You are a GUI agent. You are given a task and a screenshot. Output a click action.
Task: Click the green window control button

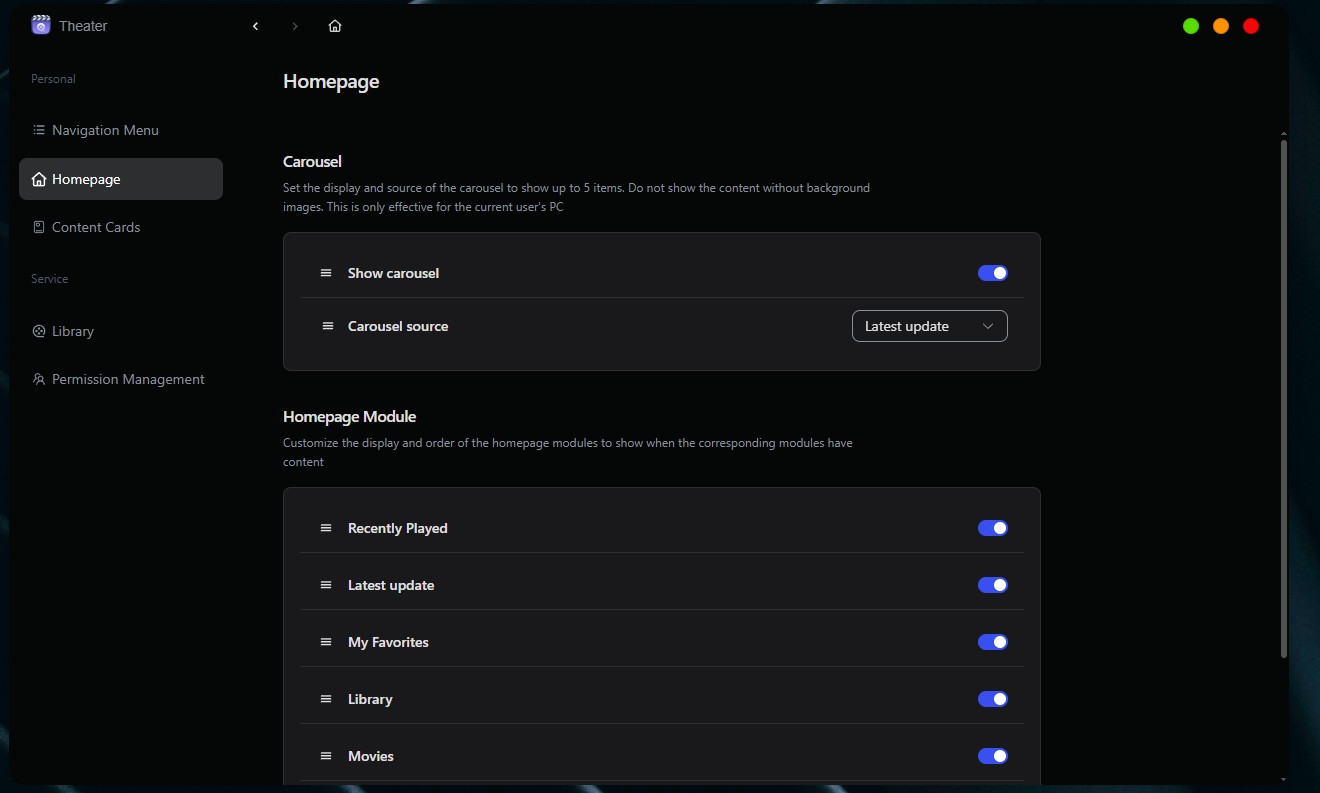[x=1191, y=26]
